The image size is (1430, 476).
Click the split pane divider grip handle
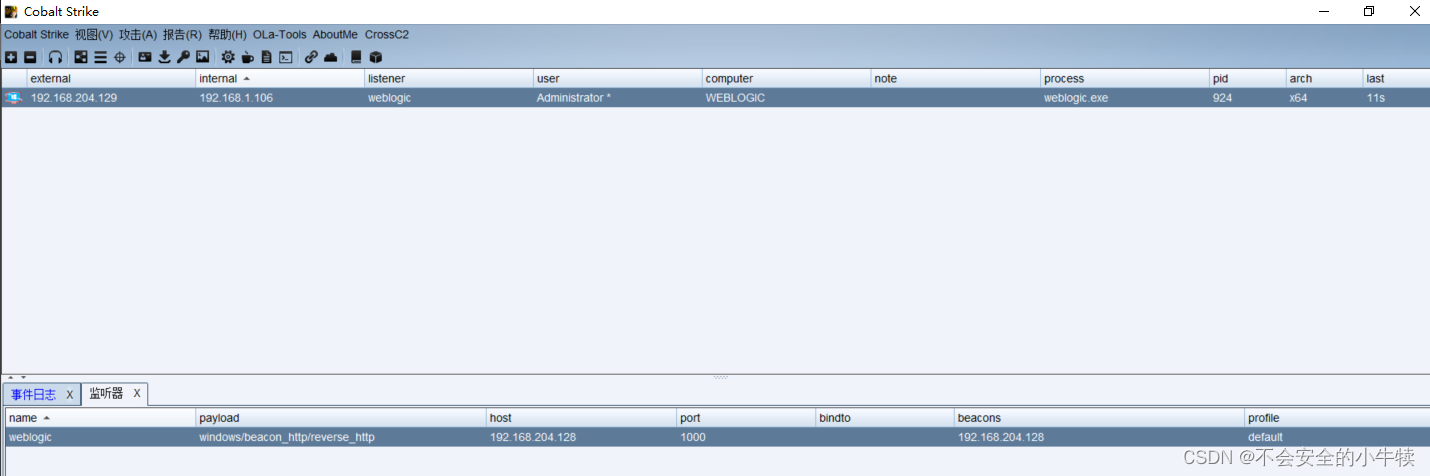click(x=720, y=377)
